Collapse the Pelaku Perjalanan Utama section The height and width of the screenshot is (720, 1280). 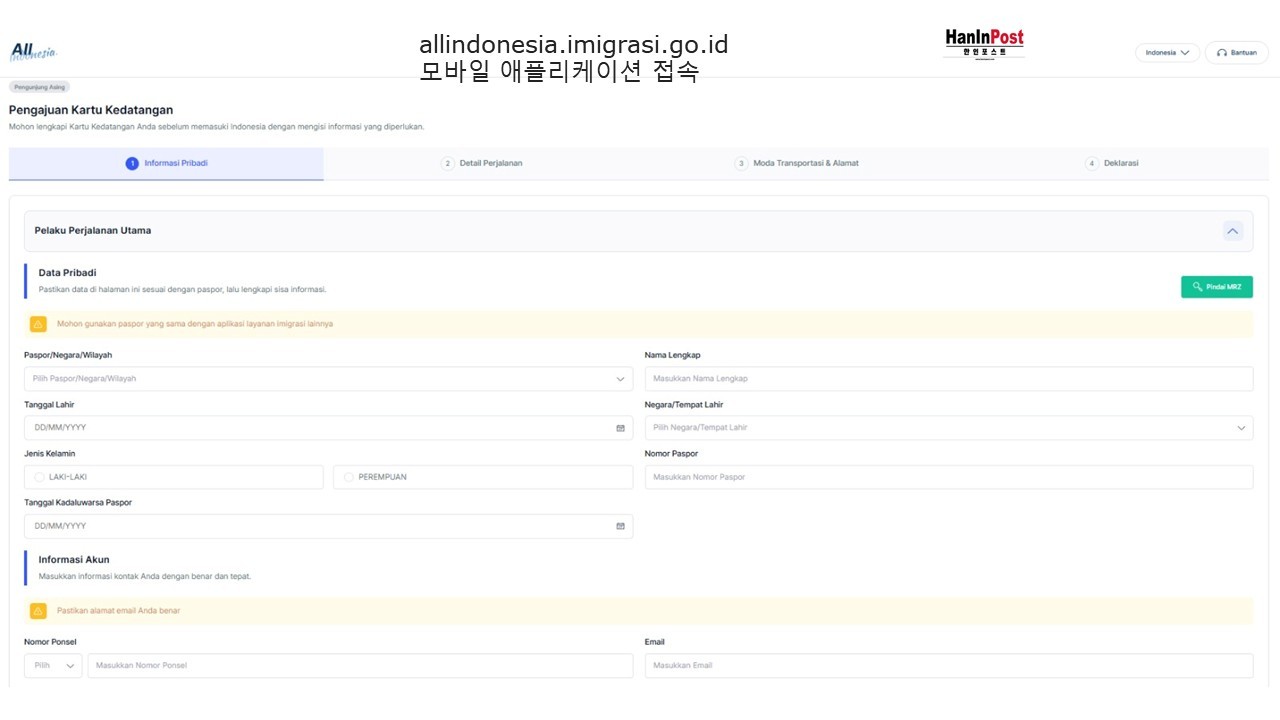coord(1232,231)
